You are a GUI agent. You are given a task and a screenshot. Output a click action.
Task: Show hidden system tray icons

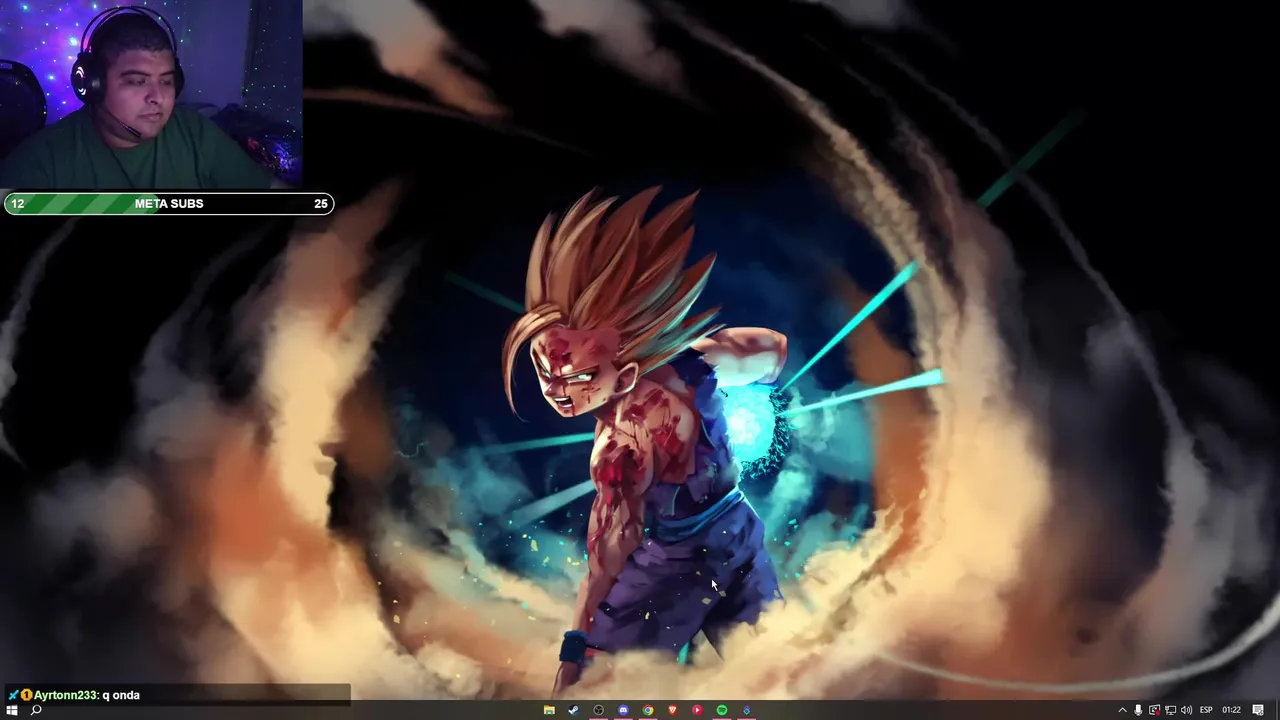click(x=1122, y=710)
